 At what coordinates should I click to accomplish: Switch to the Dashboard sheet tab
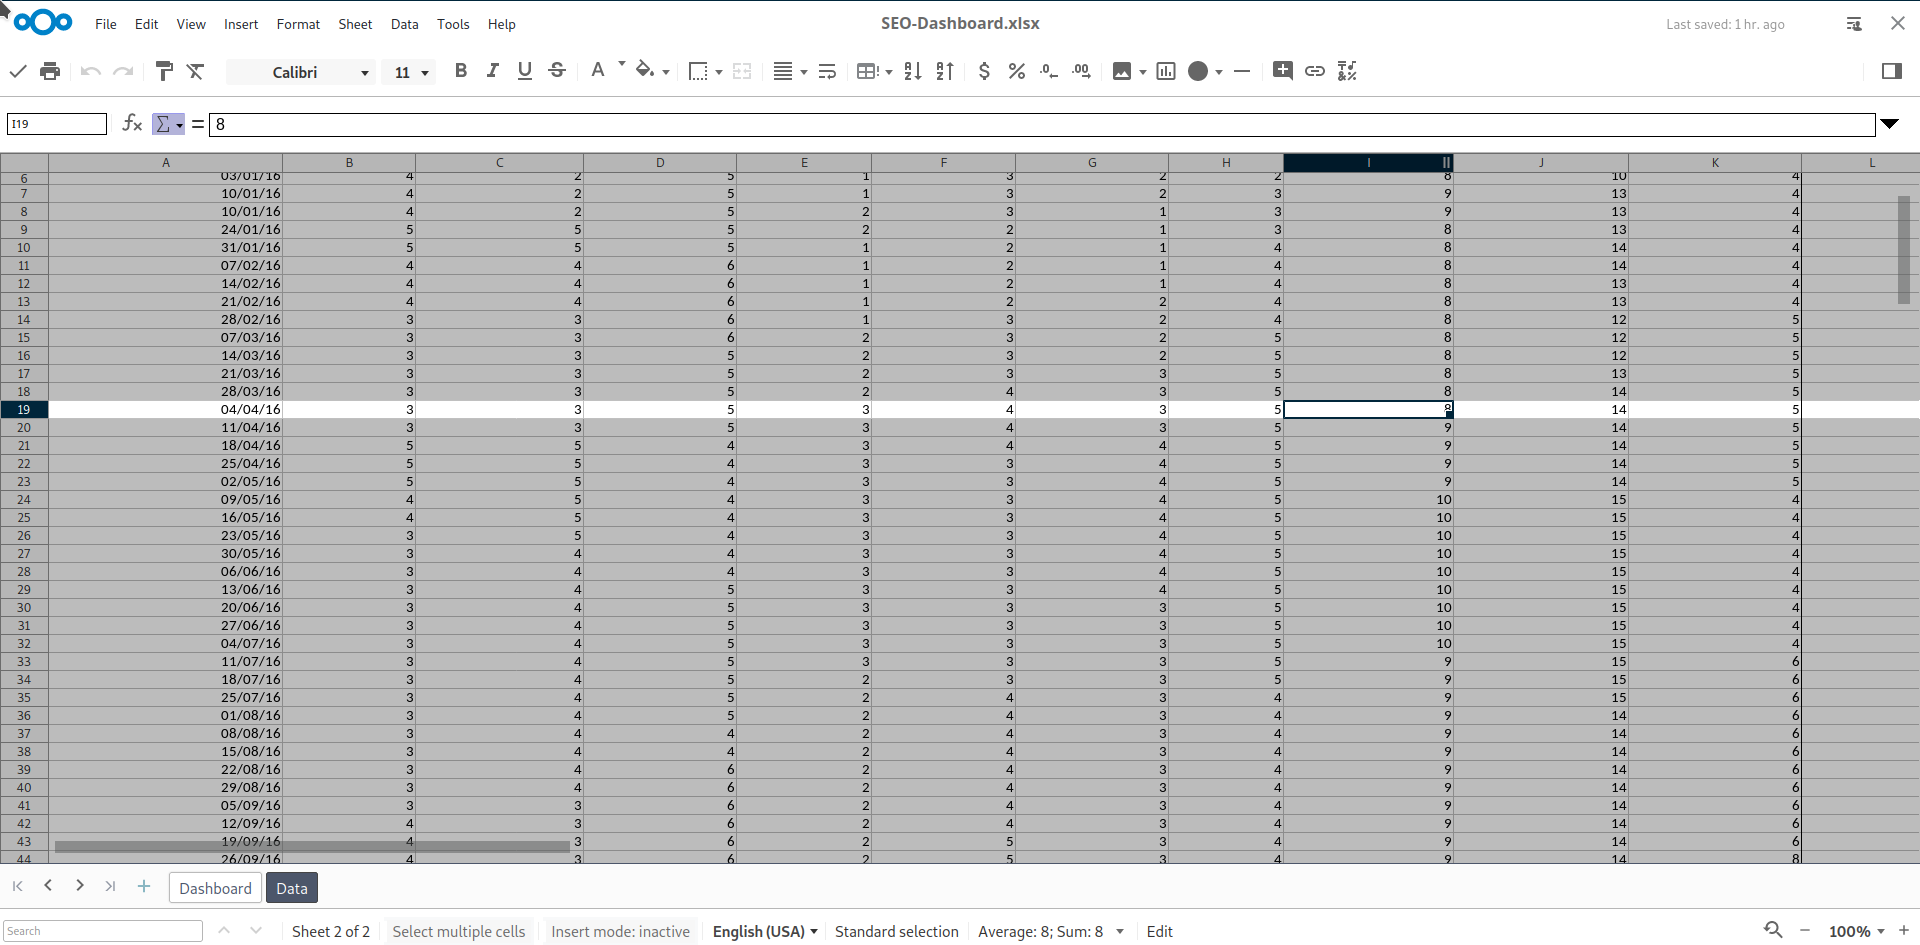coord(215,887)
